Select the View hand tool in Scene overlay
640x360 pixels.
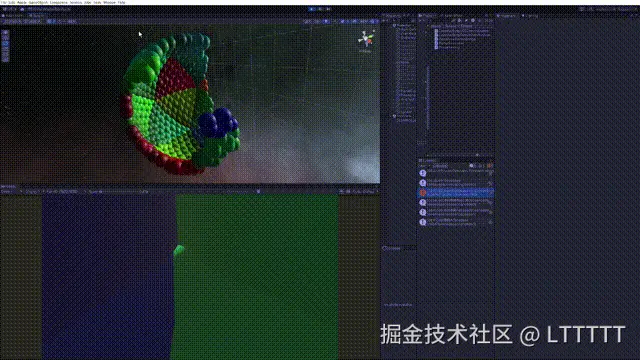tap(5, 33)
